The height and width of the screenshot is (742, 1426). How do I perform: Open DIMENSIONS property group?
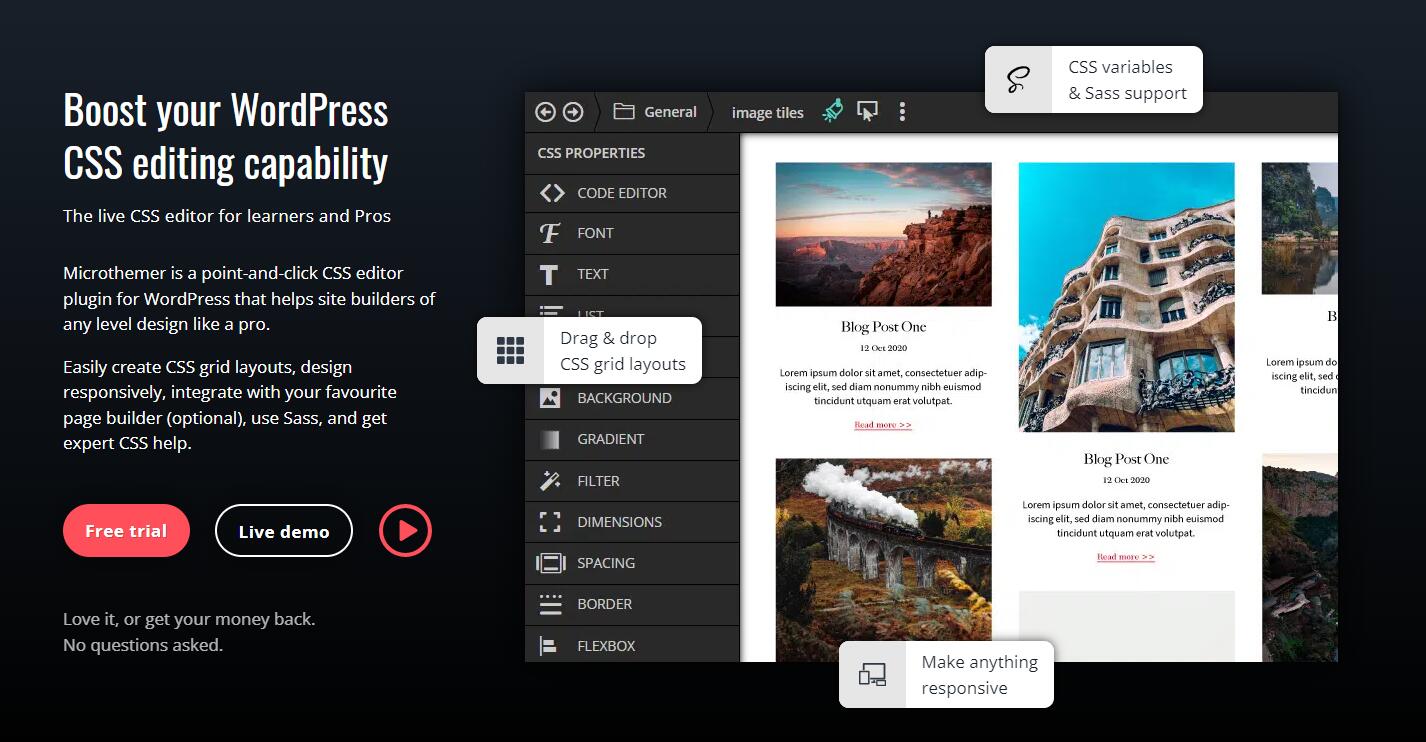coord(632,522)
